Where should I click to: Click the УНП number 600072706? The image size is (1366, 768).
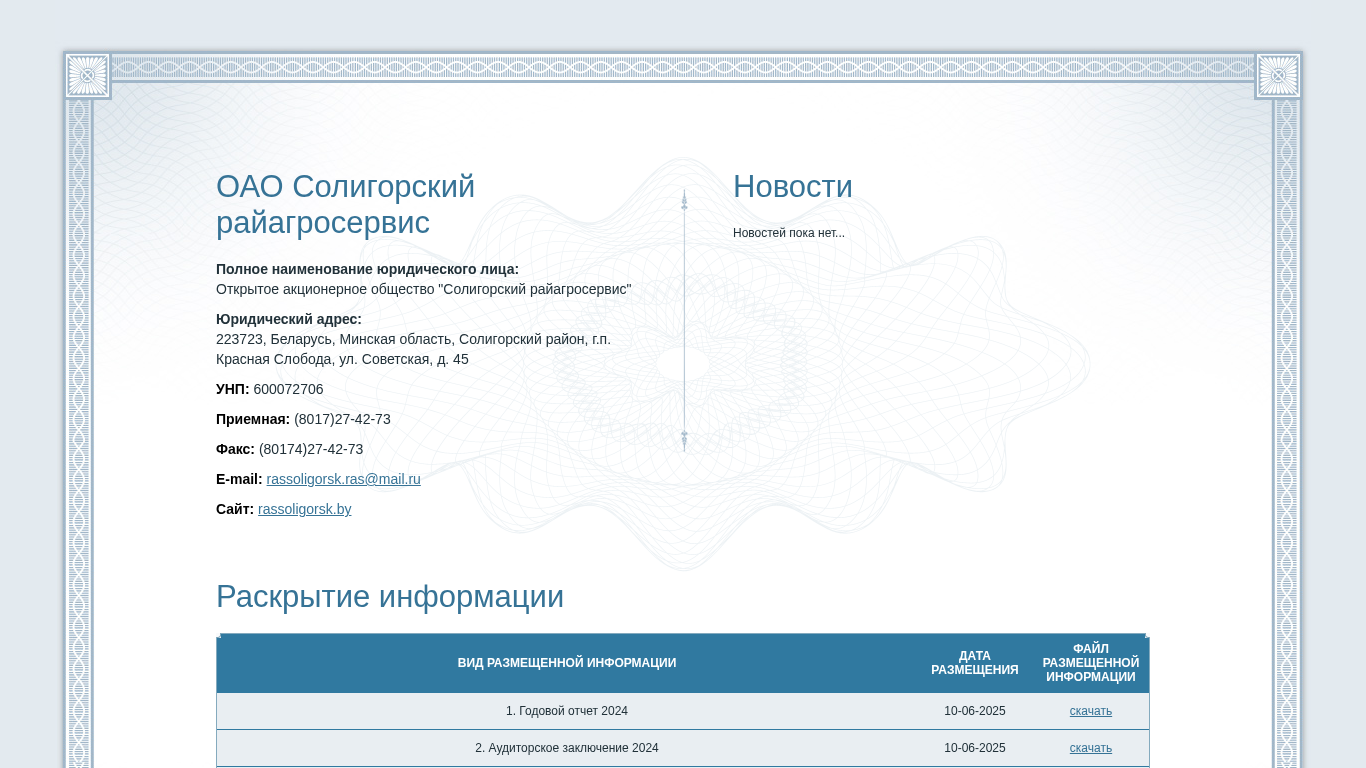288,389
